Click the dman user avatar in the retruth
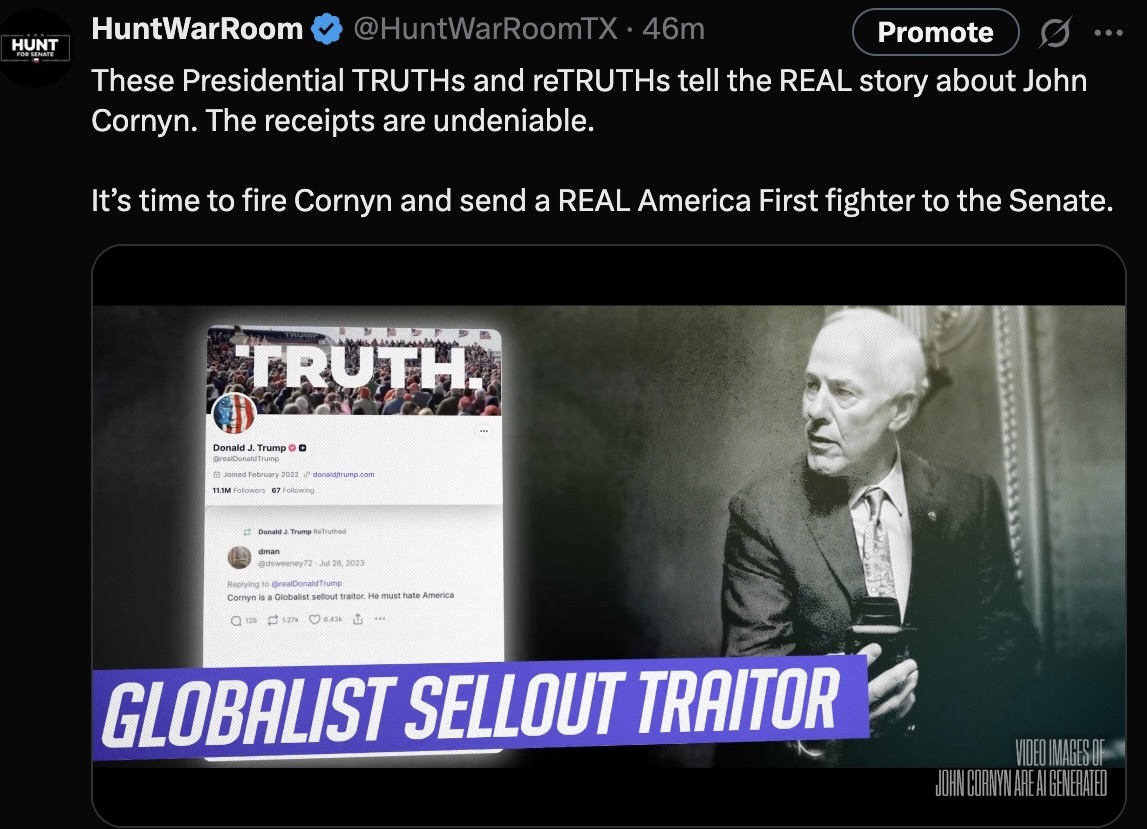Screen dimensions: 1147x829 [239, 557]
